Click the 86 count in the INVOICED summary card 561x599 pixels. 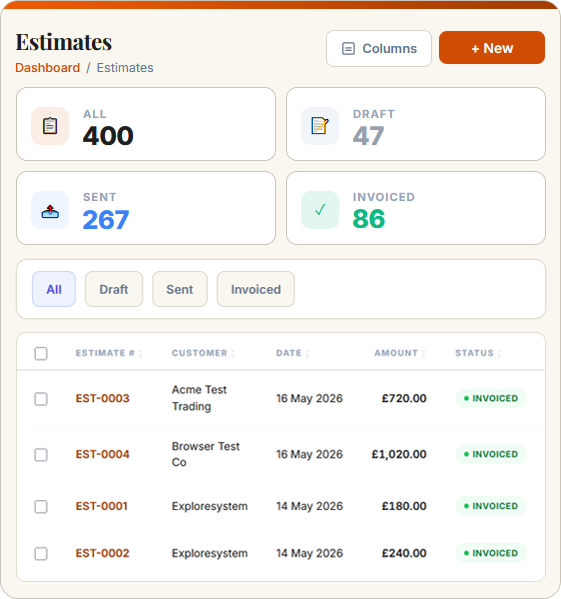[369, 219]
